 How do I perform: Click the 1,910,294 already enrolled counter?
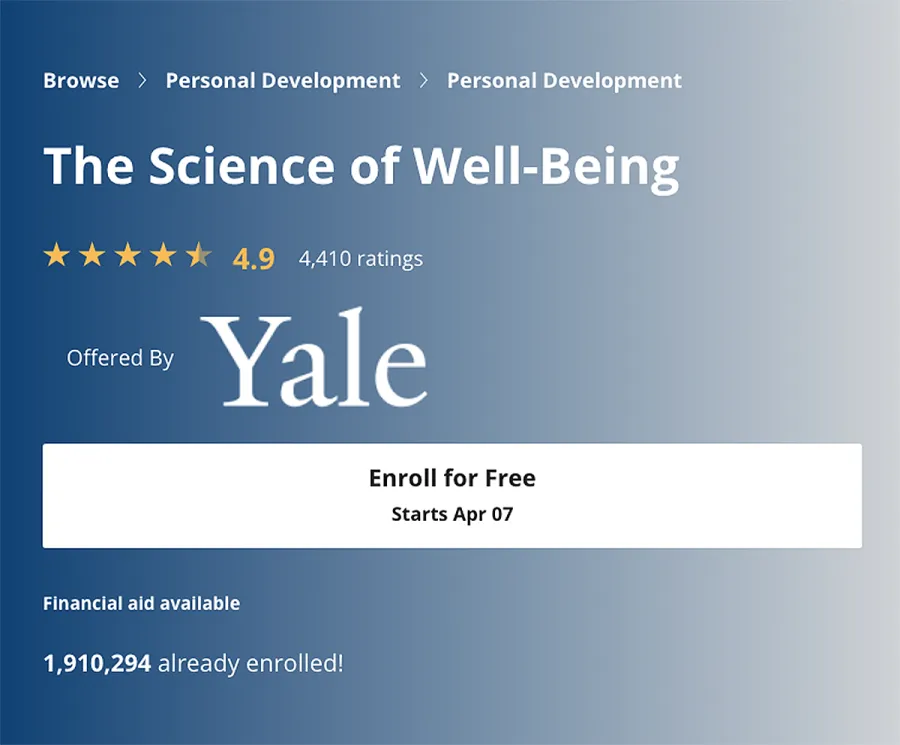(x=193, y=663)
